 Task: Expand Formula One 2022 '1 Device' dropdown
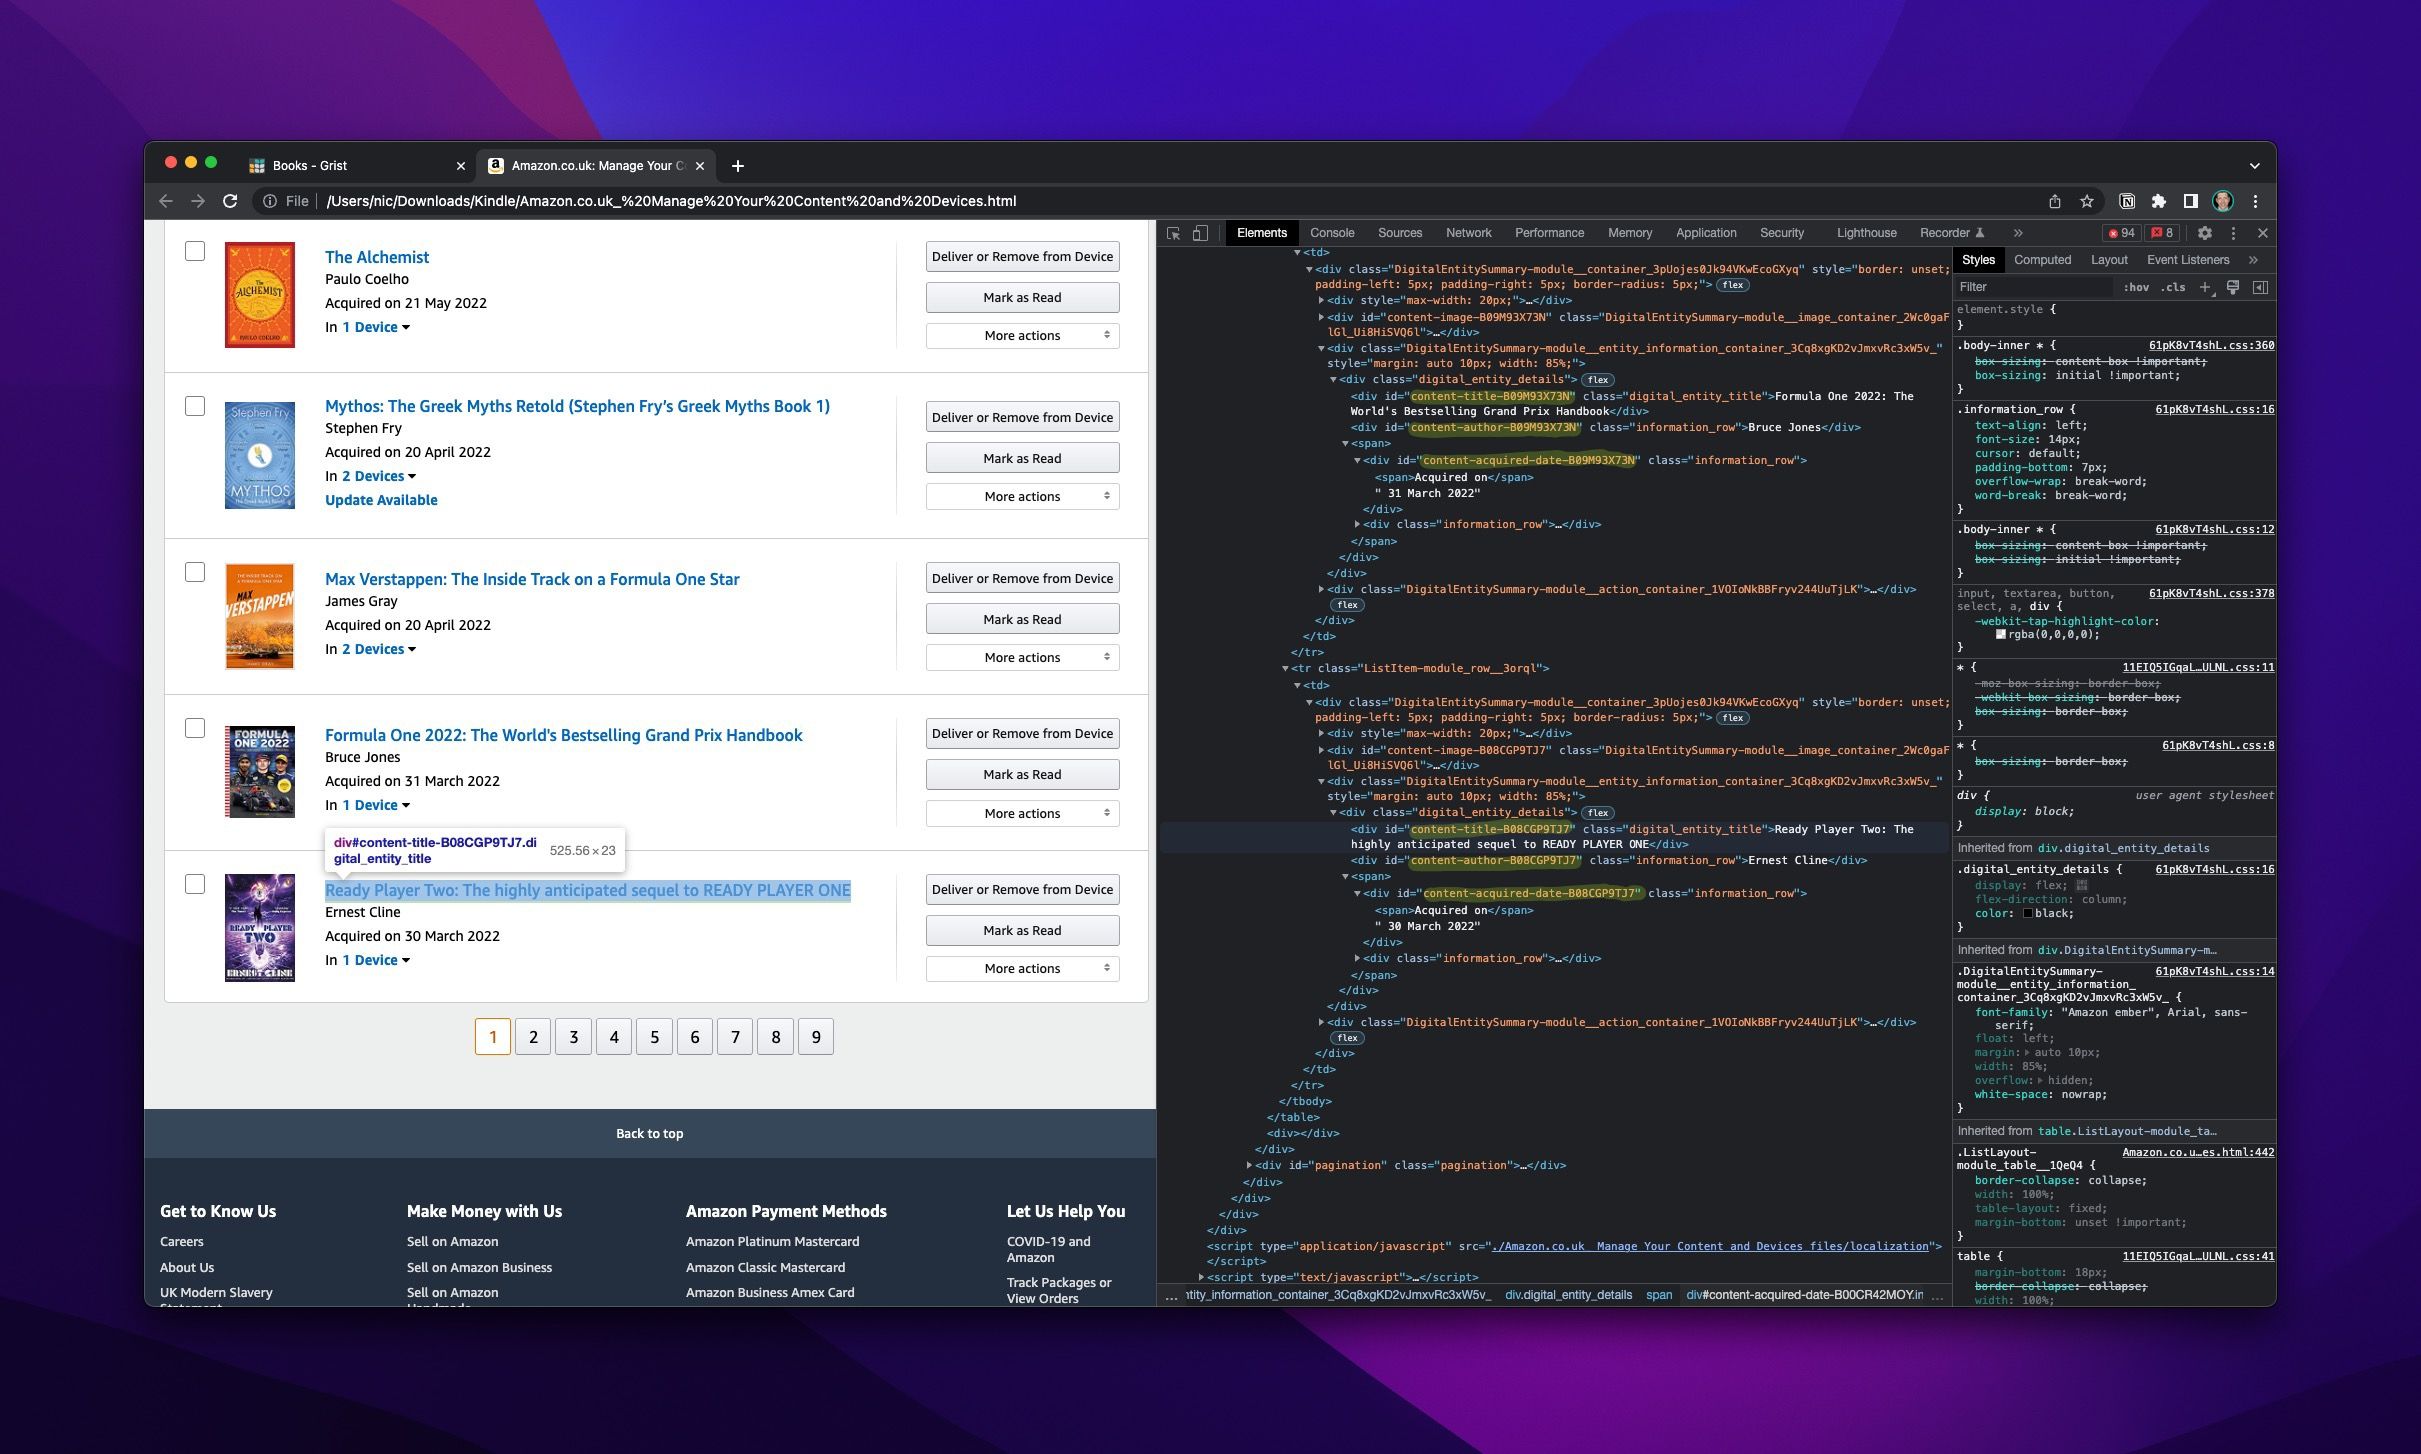tap(376, 805)
